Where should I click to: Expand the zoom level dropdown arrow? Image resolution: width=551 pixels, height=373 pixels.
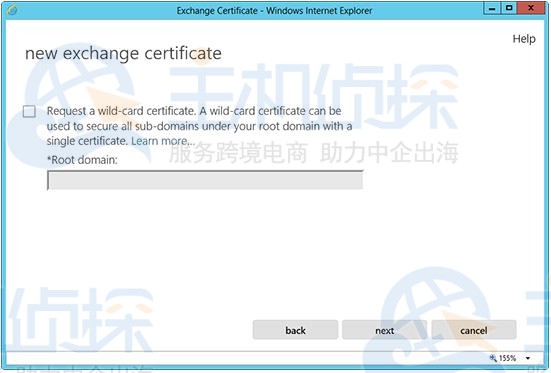528,358
